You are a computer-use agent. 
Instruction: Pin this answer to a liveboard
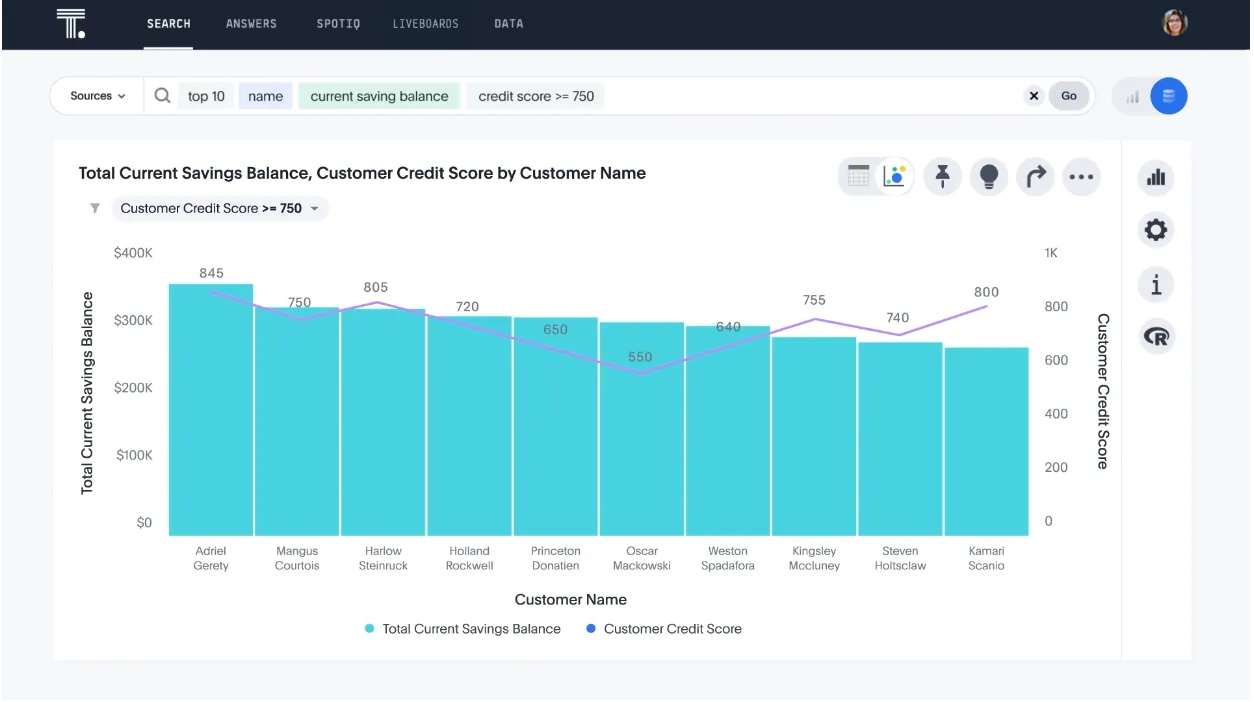point(941,176)
